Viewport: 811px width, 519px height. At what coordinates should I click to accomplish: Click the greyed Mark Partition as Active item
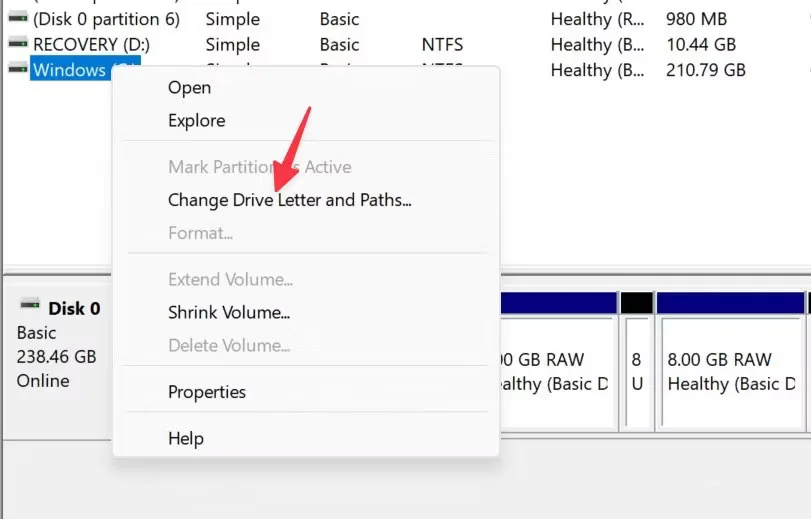pos(260,167)
